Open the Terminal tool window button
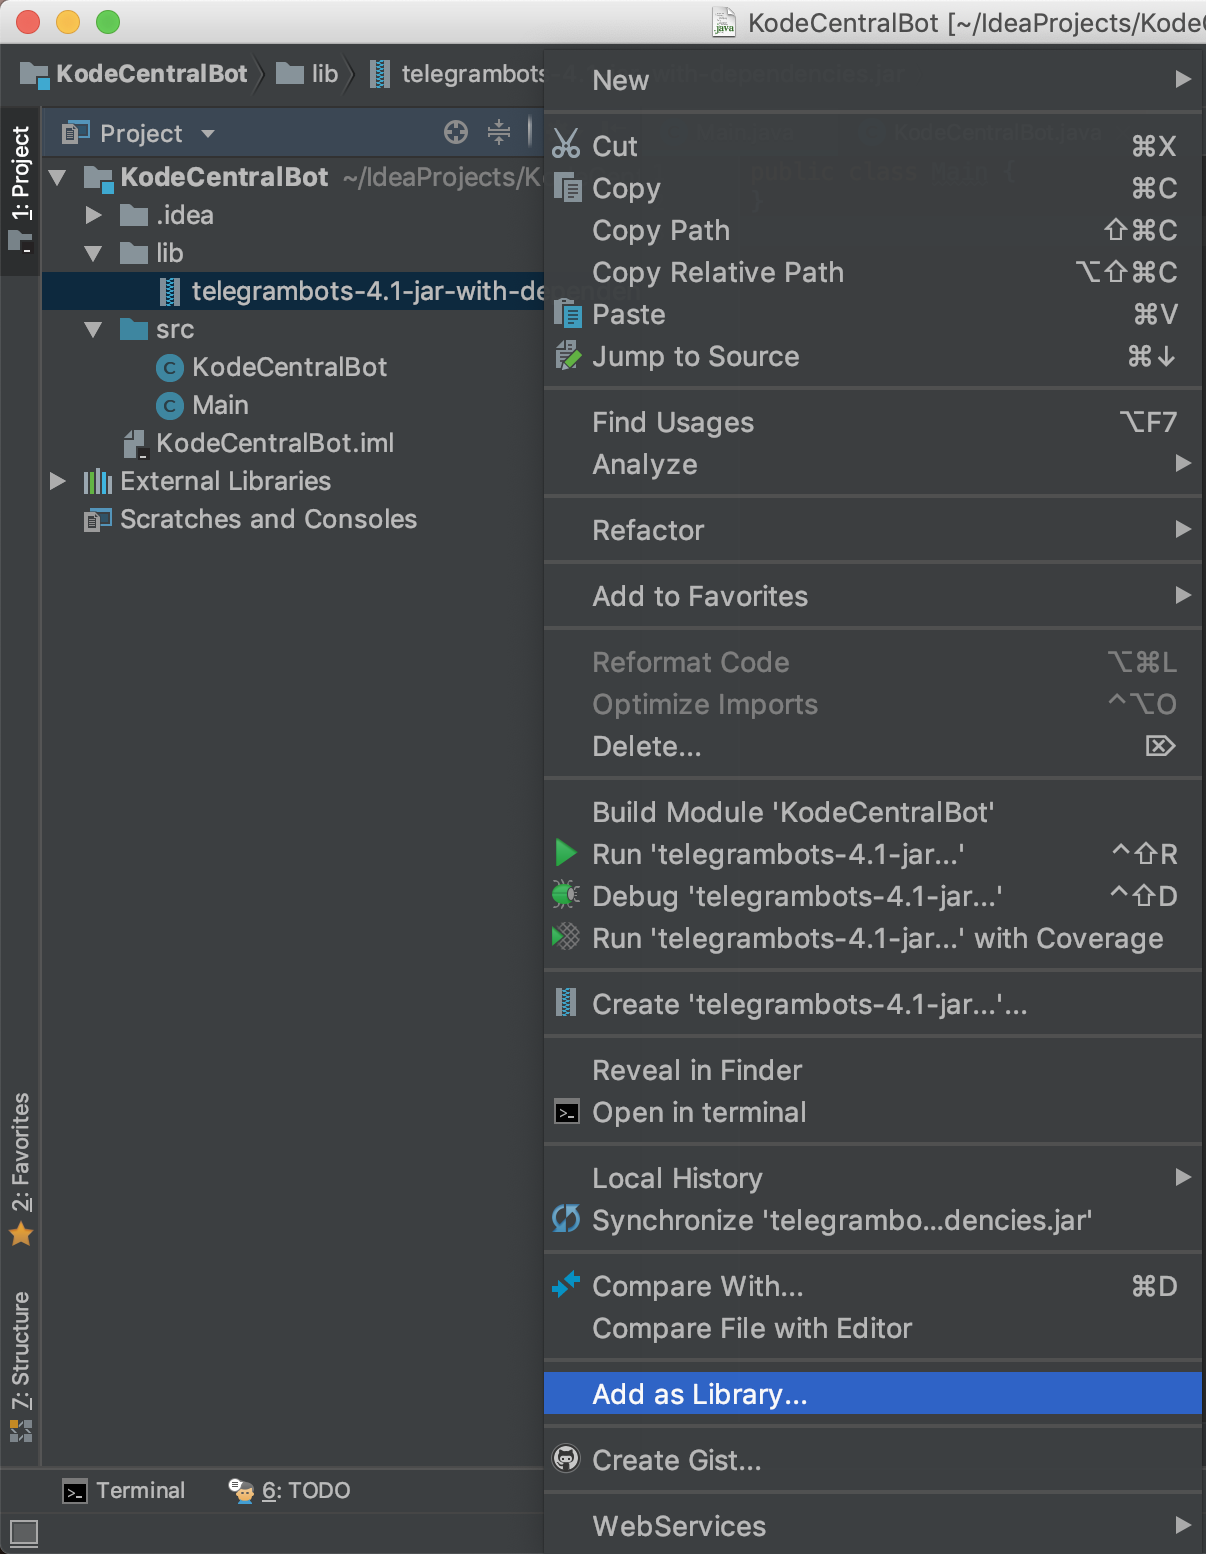 point(124,1491)
